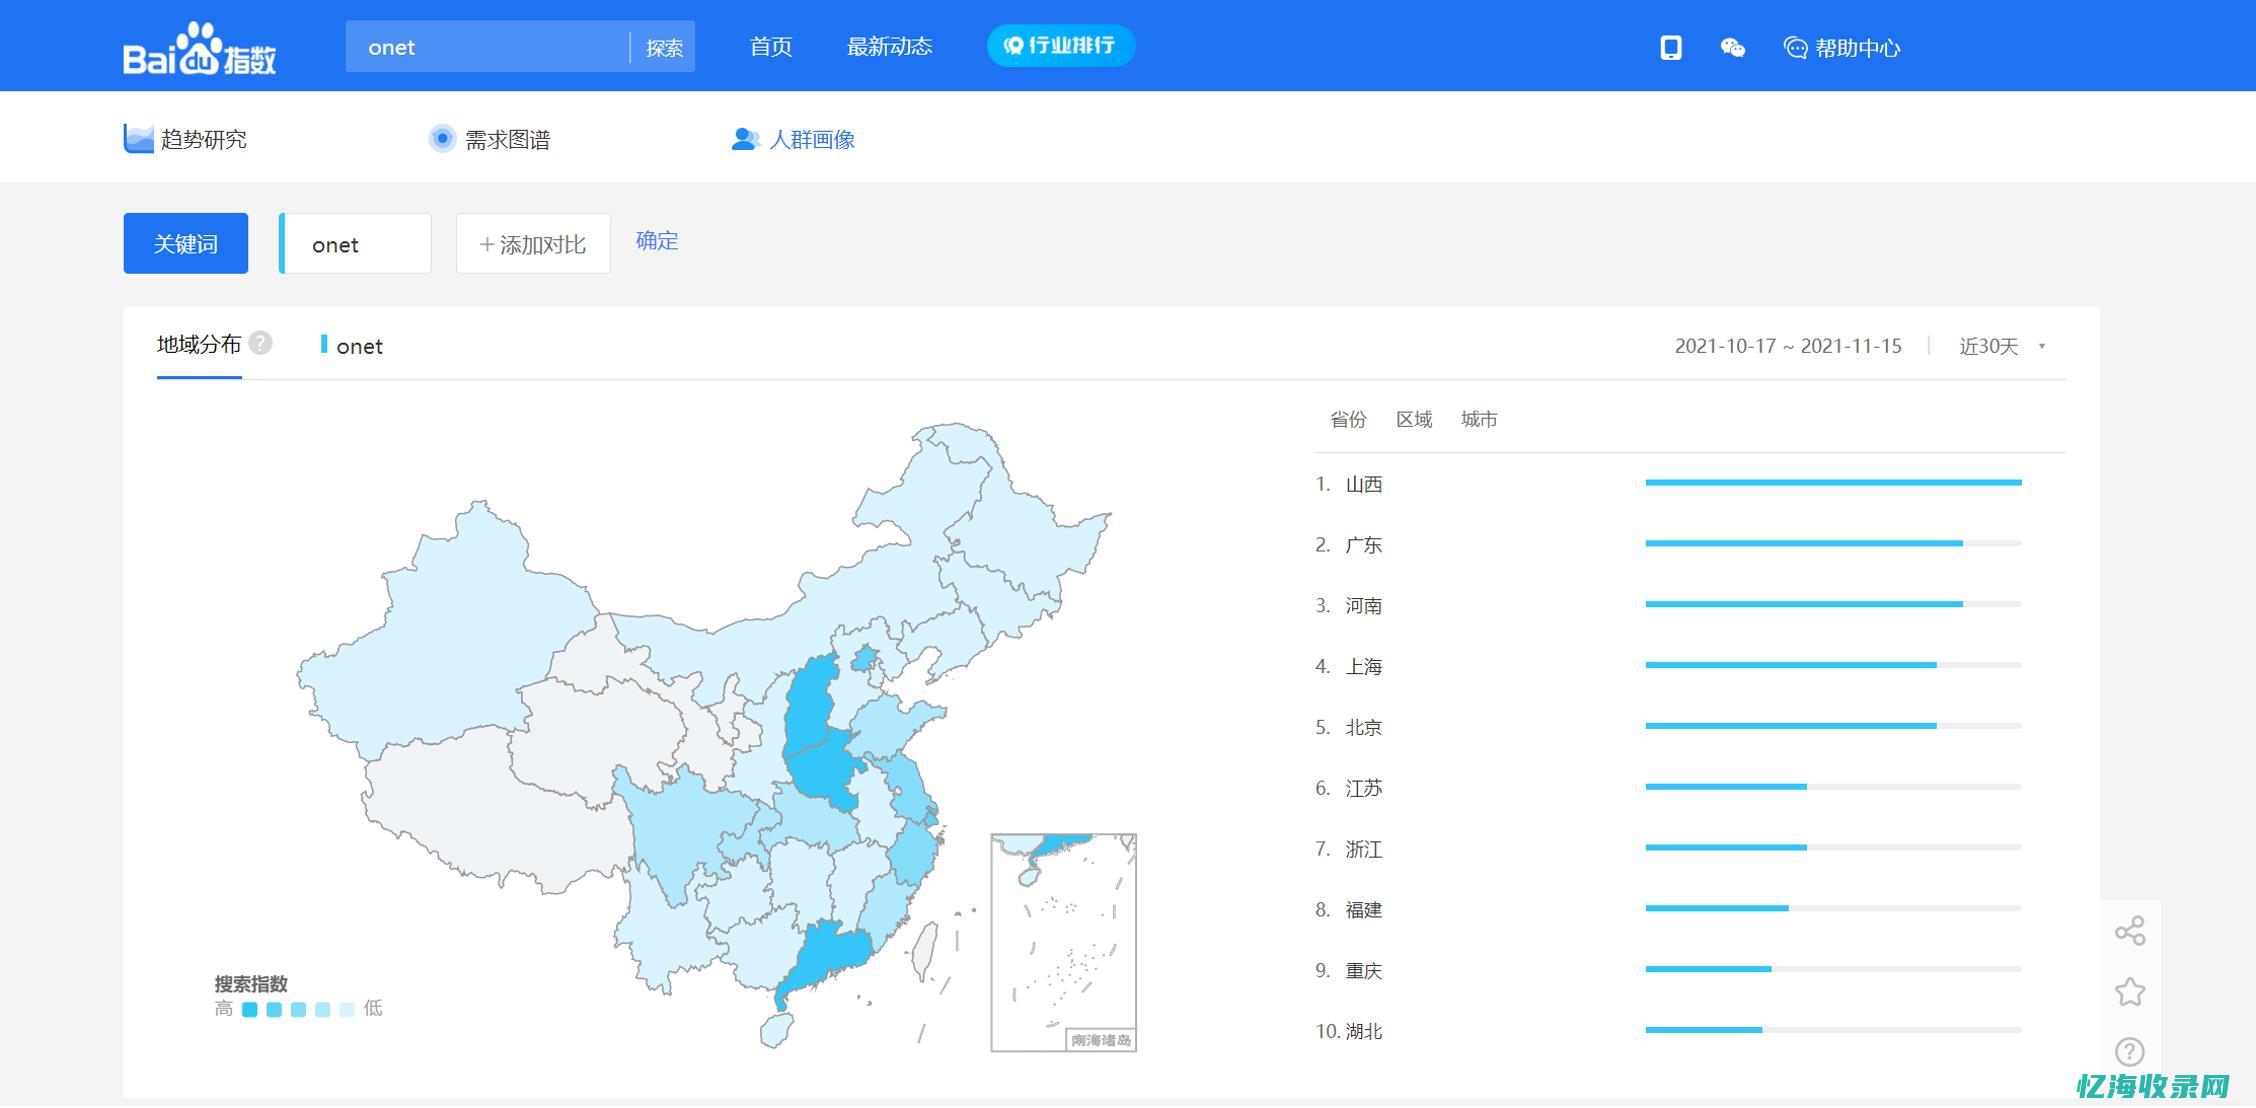Click the 地域分布 question mark tooltip
The width and height of the screenshot is (2256, 1108).
tap(261, 342)
